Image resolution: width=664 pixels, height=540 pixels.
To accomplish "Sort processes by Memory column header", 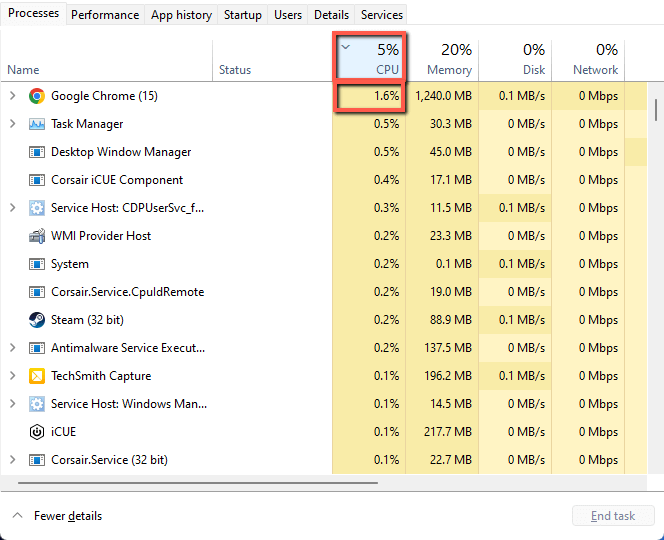I will click(x=443, y=60).
